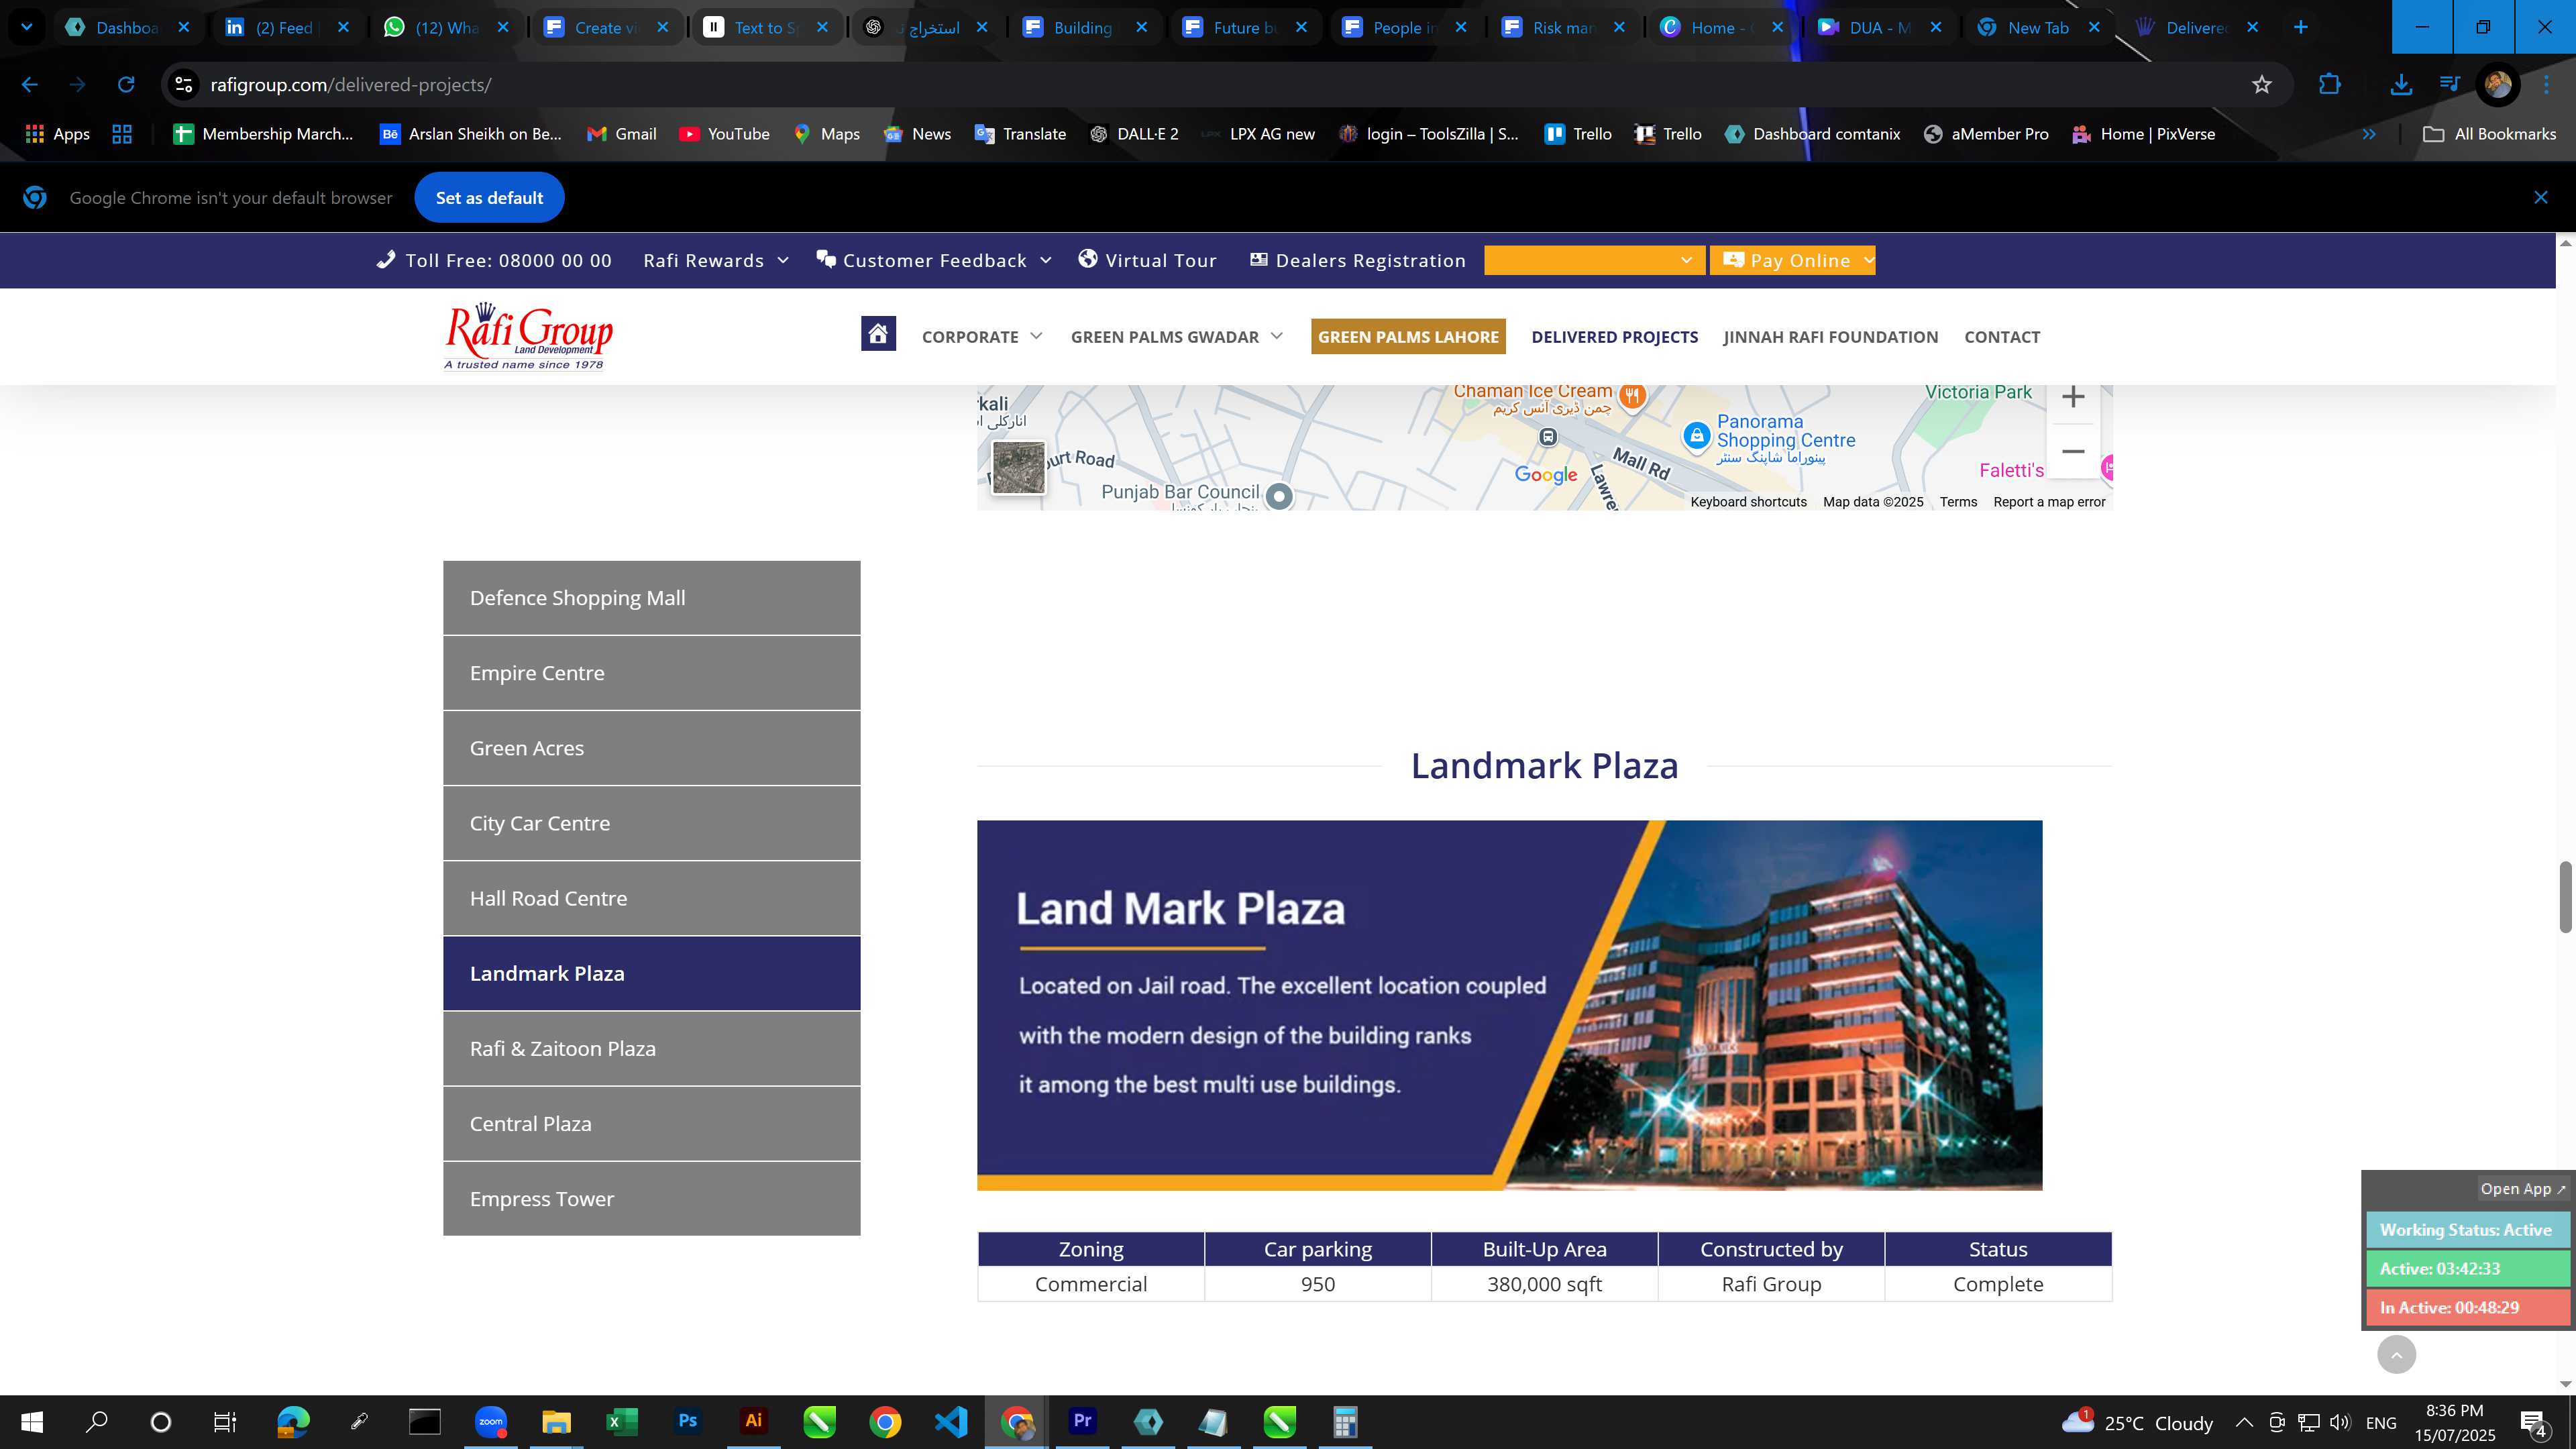Click the page vertical scrollbar thumb
The height and width of the screenshot is (1449, 2576).
coord(2565,896)
